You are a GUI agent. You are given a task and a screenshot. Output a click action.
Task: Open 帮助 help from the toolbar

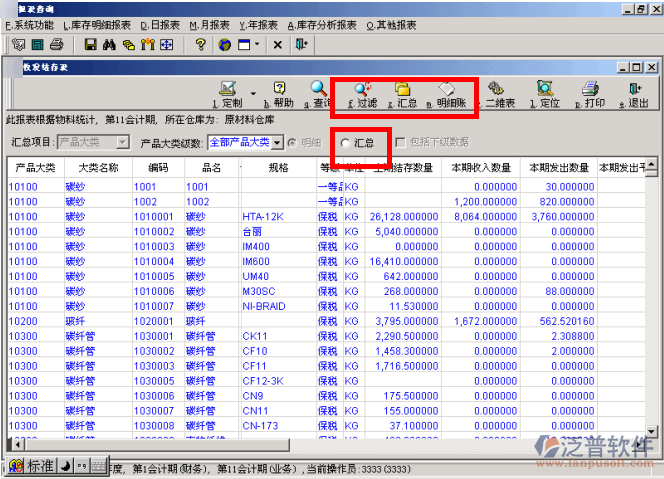(280, 93)
